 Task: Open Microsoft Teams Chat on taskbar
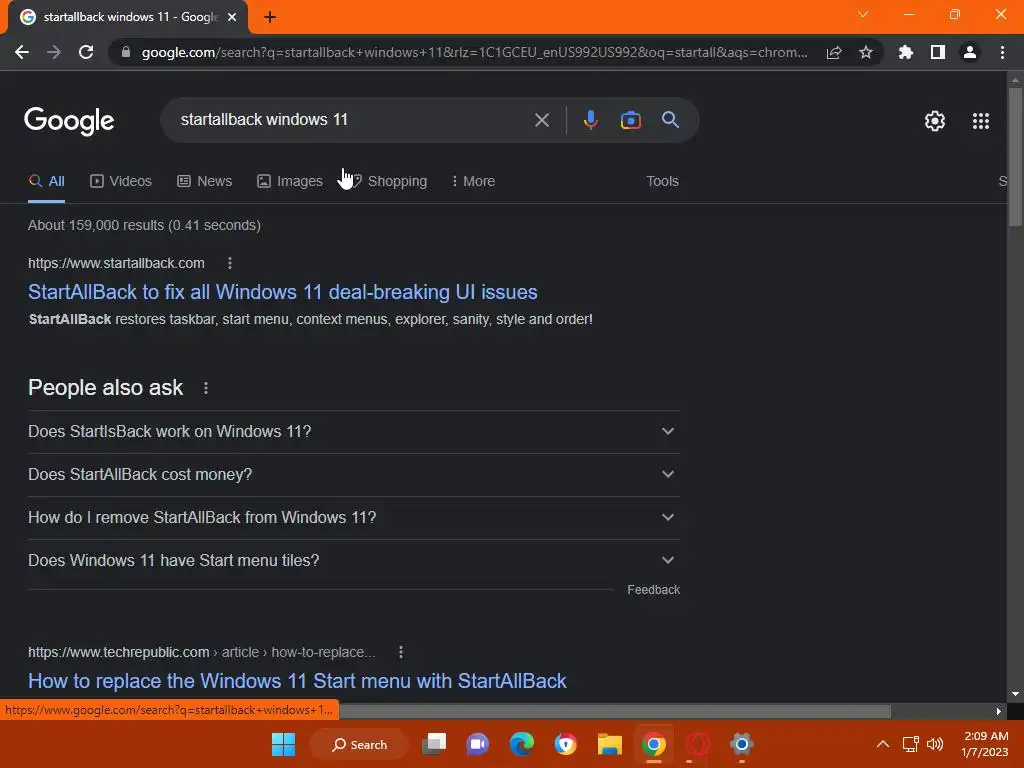click(x=477, y=744)
